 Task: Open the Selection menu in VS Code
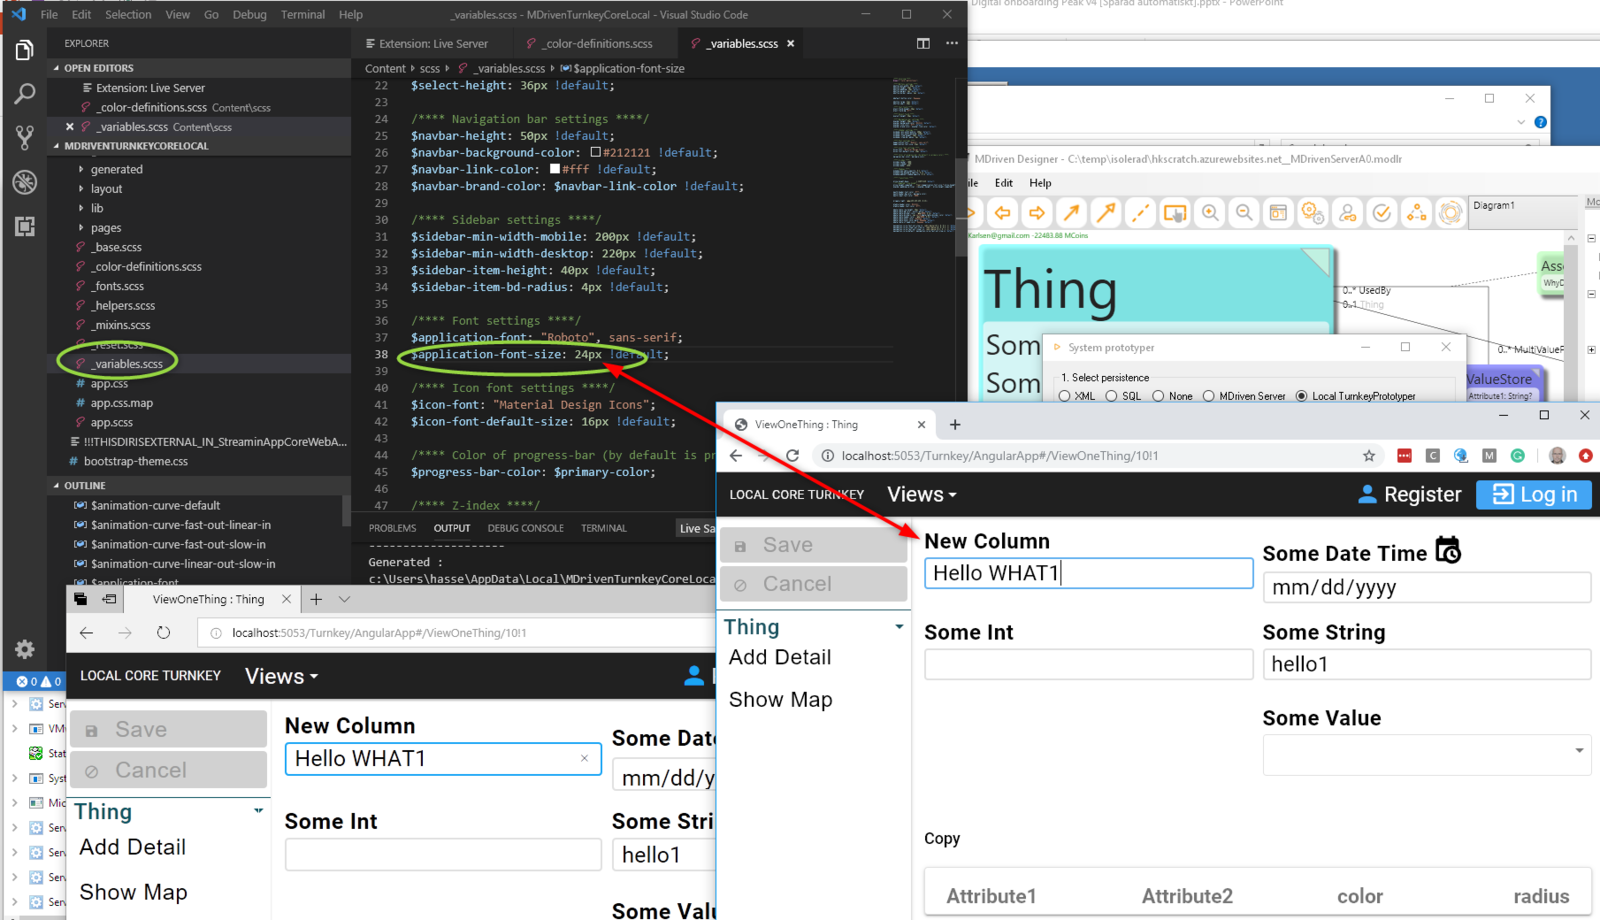click(x=128, y=14)
